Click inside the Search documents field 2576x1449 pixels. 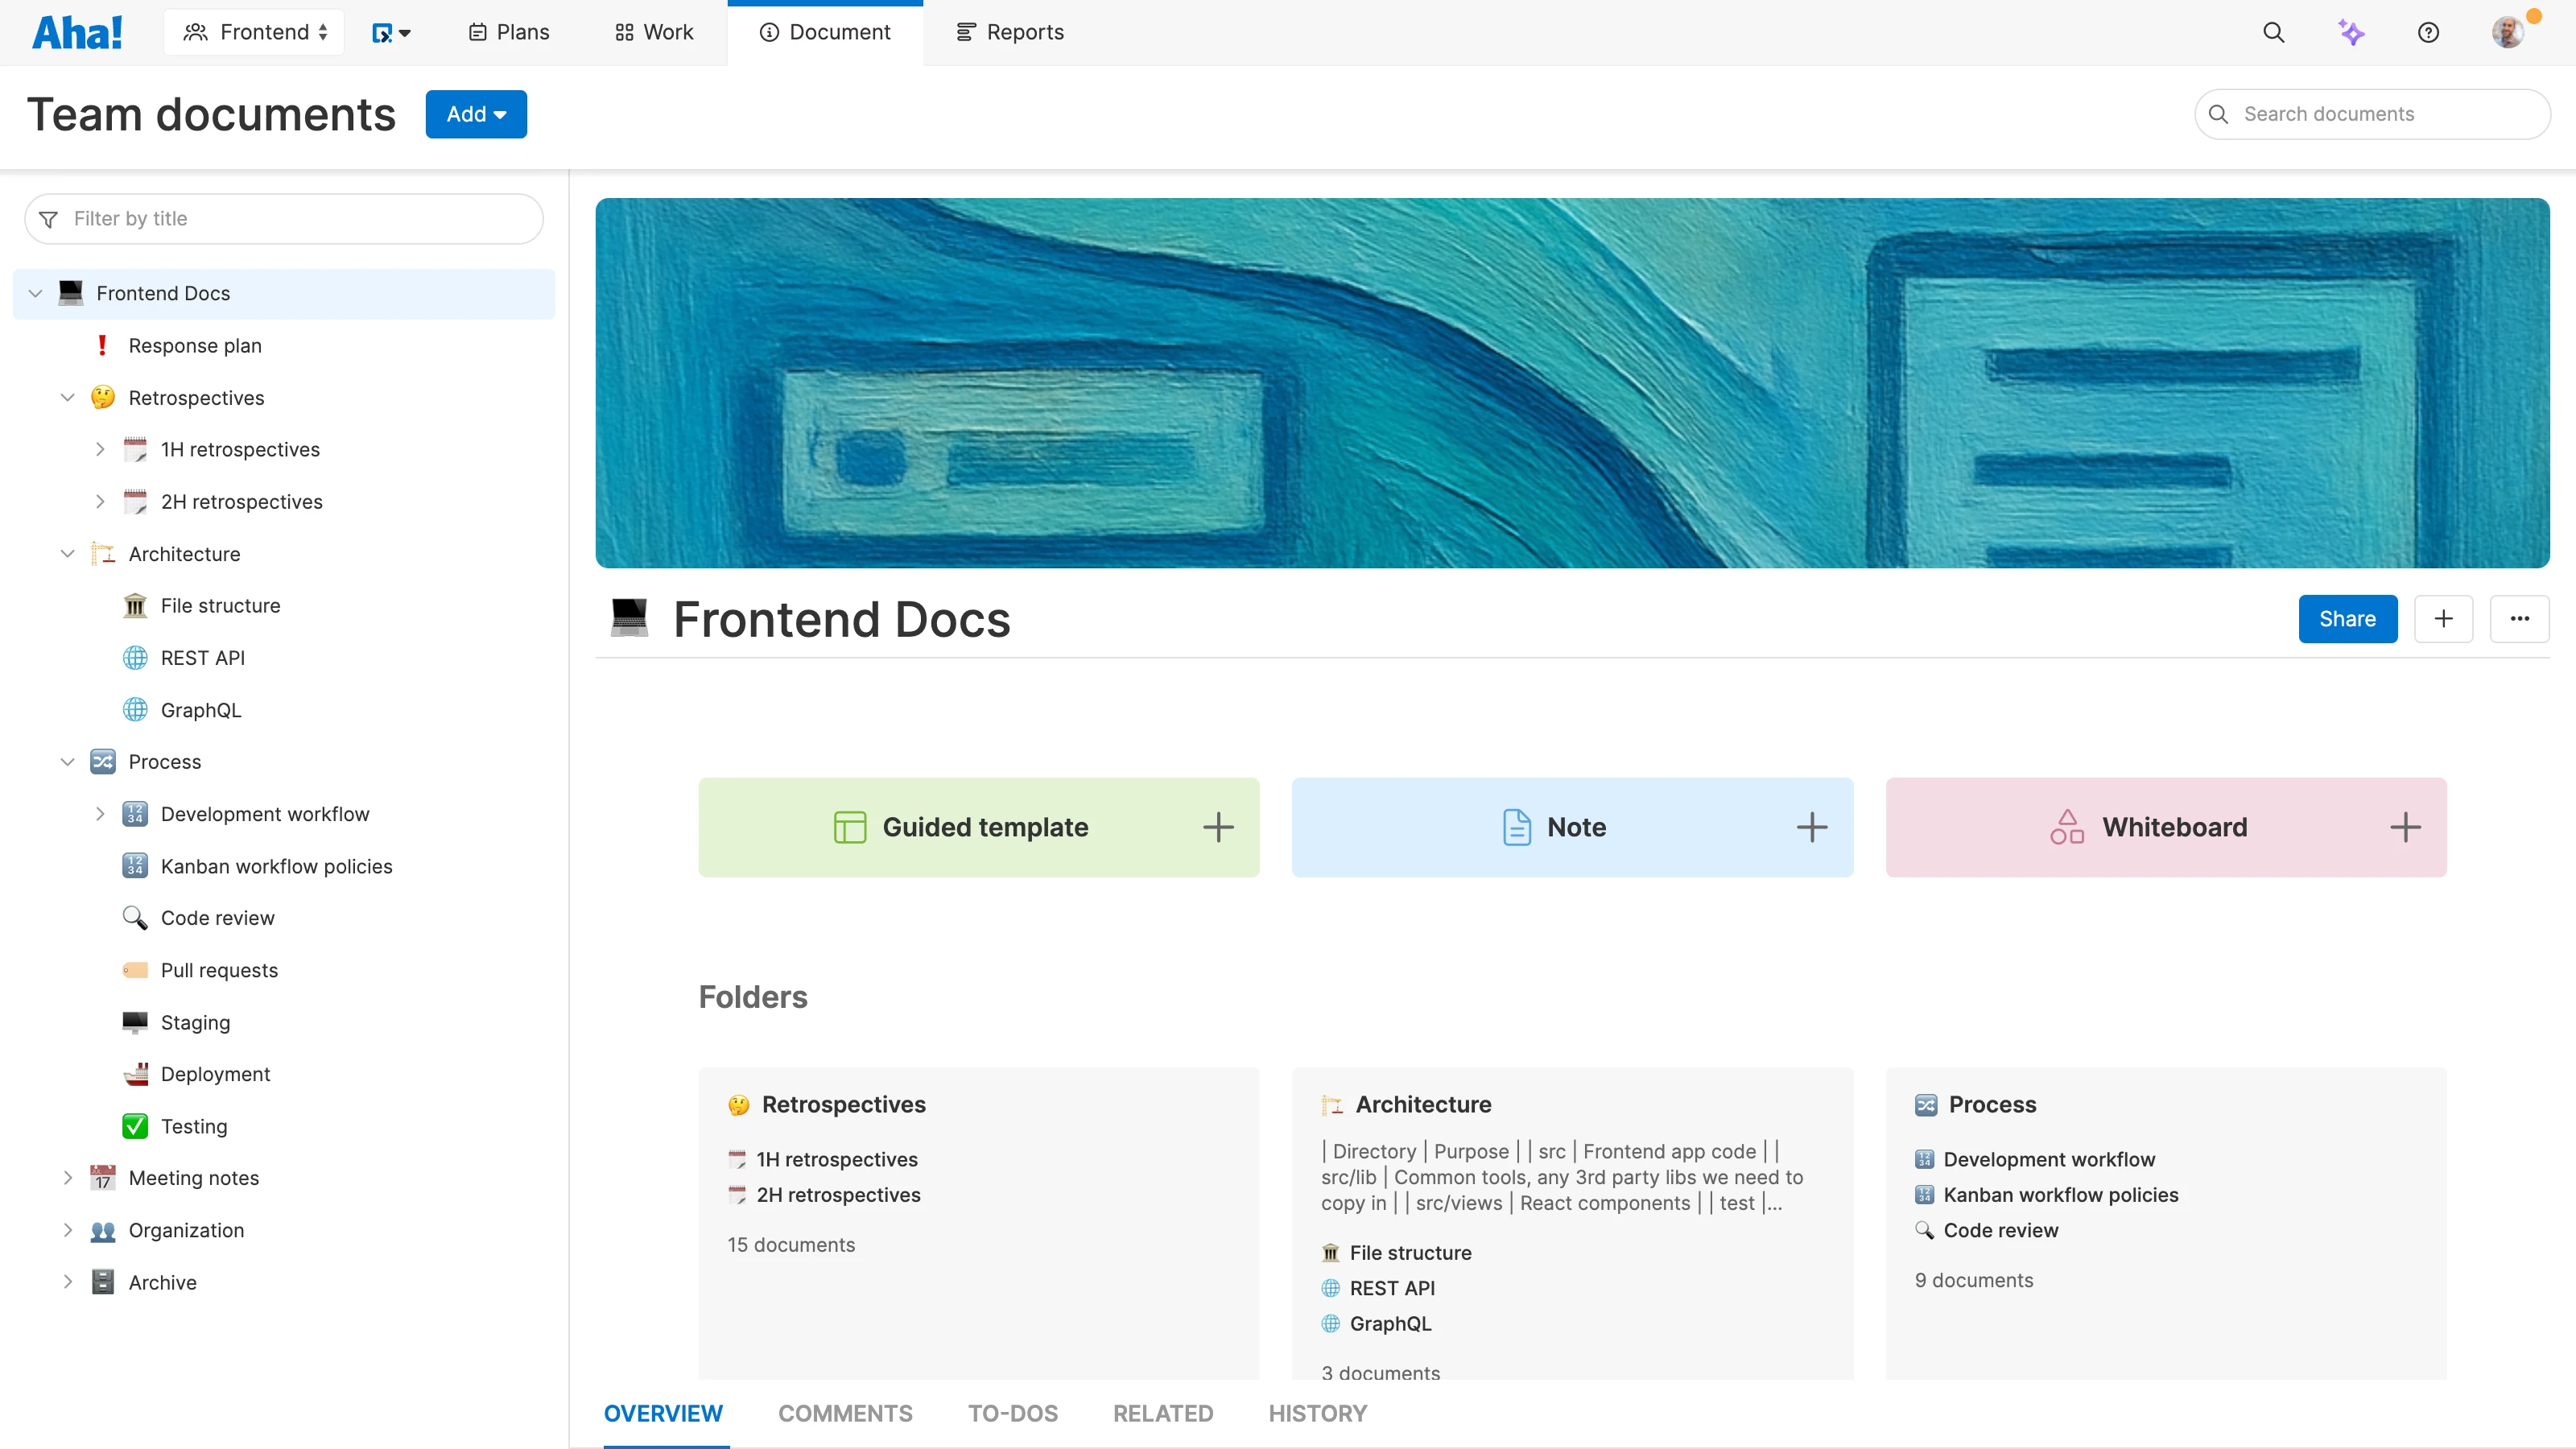click(2372, 113)
